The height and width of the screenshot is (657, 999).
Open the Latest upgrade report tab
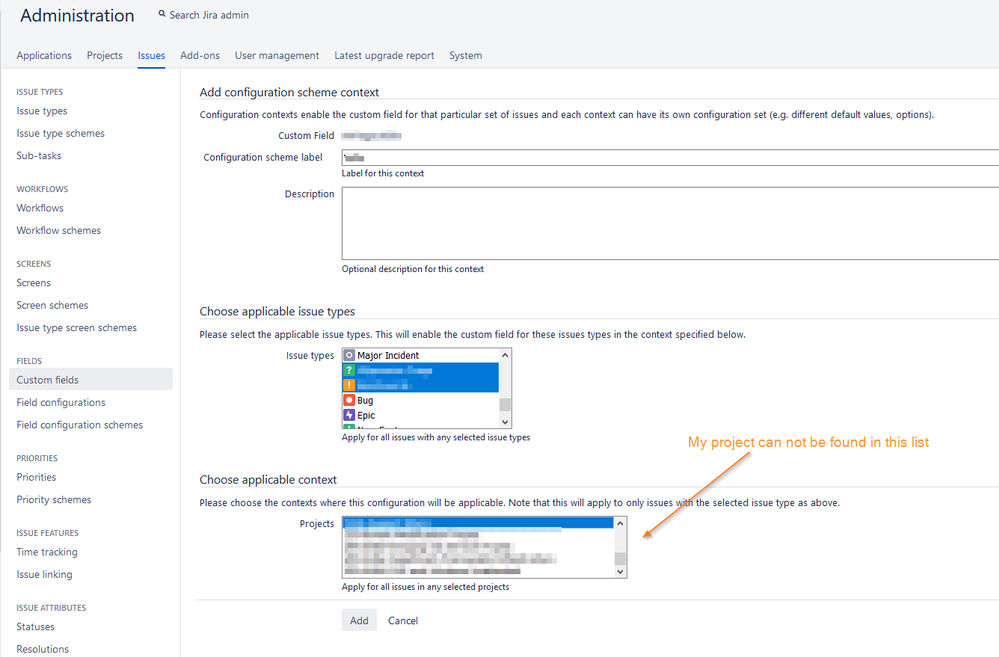384,55
